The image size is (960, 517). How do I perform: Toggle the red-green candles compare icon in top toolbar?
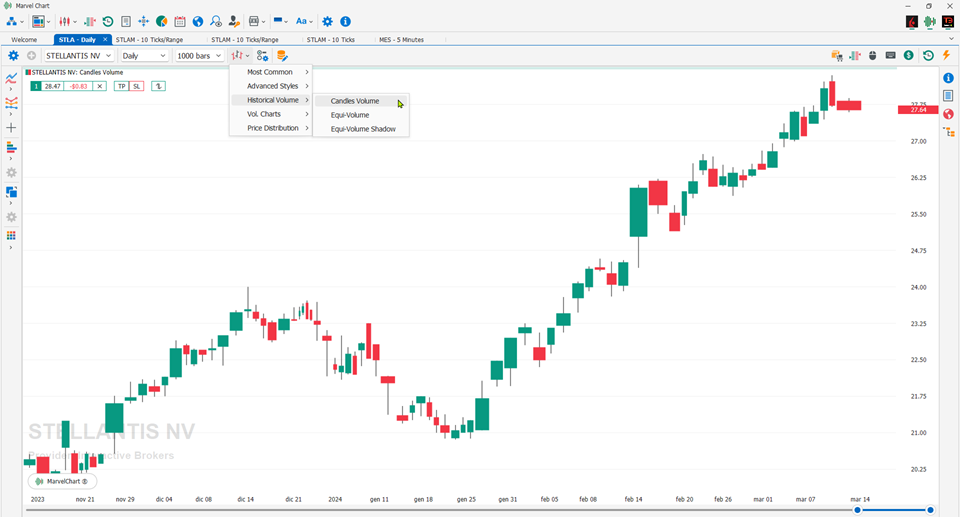tap(90, 21)
